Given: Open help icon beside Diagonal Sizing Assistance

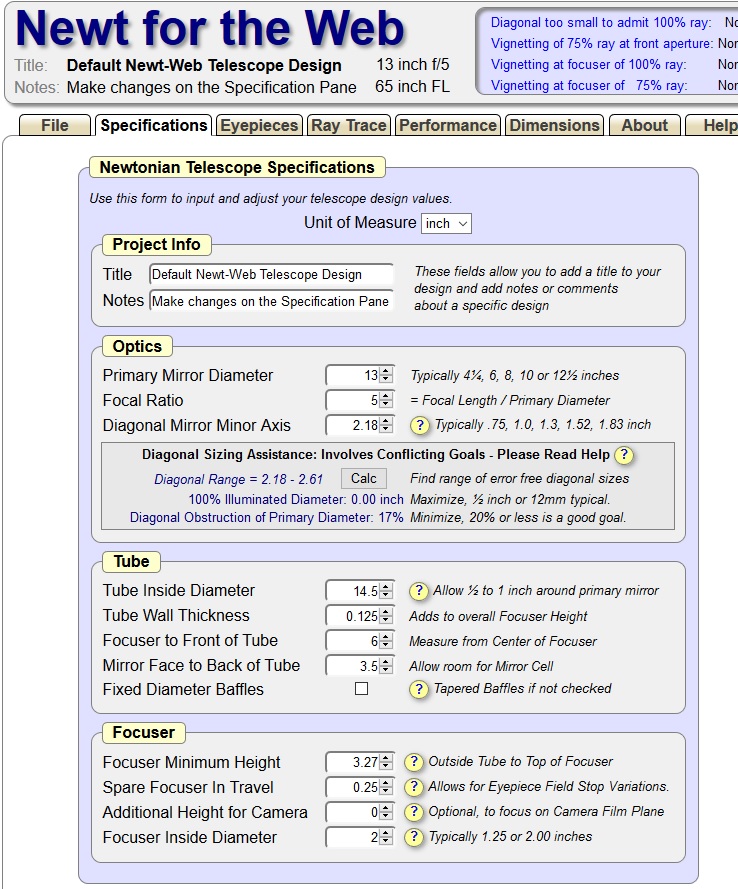Looking at the screenshot, I should tap(624, 455).
